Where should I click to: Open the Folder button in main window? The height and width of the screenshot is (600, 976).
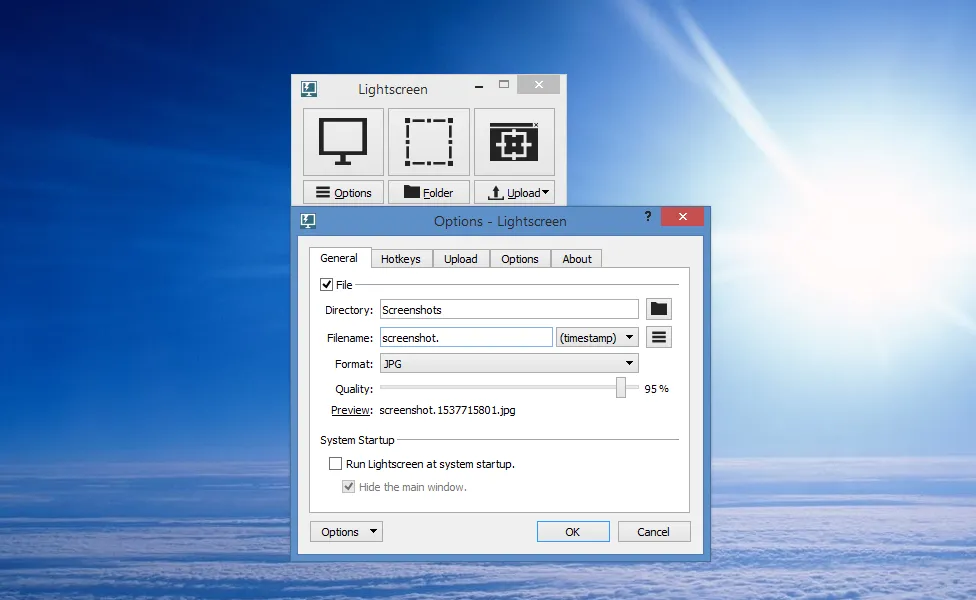click(x=428, y=193)
